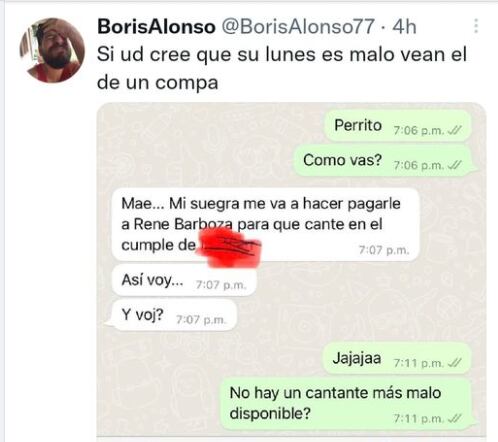
Task: Open the BorisAlonso display name link
Action: pos(156,26)
